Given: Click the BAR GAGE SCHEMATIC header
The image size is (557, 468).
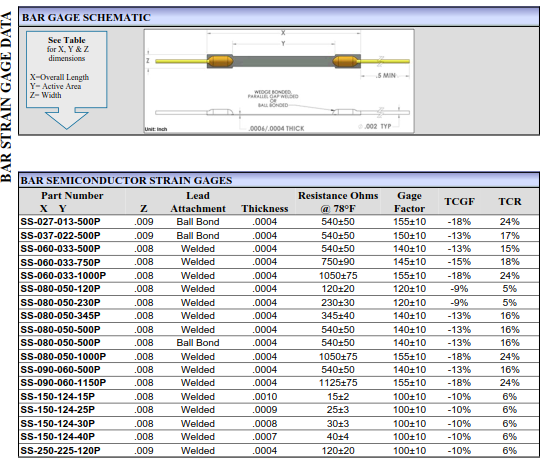Looking at the screenshot, I should [86, 17].
